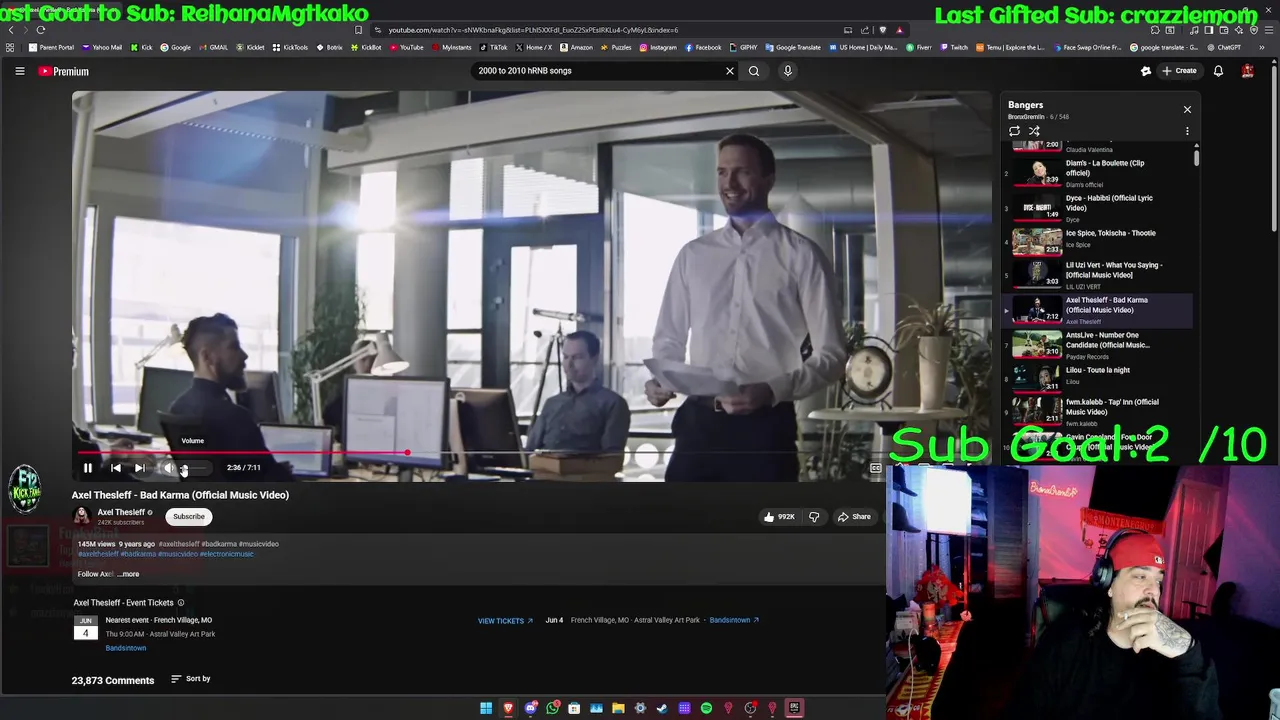Open playlist more options menu
Image resolution: width=1280 pixels, height=720 pixels.
point(1187,131)
